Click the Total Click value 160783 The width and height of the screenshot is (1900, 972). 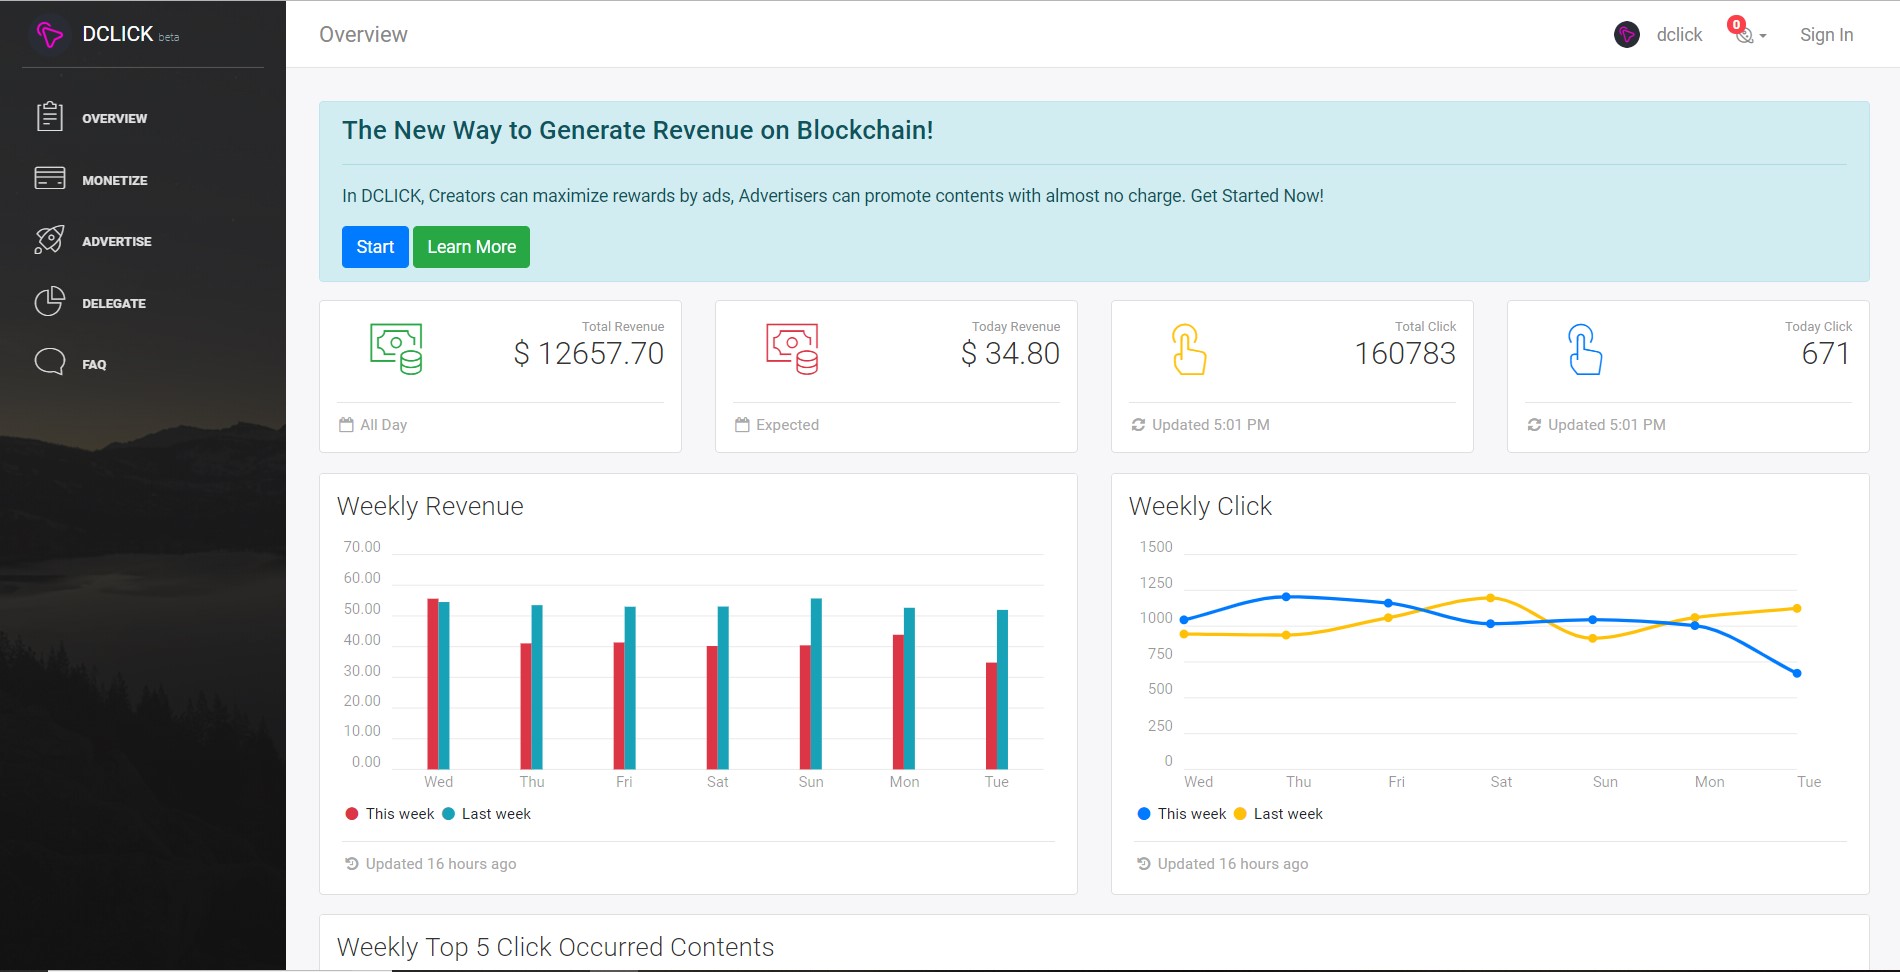pos(1405,353)
